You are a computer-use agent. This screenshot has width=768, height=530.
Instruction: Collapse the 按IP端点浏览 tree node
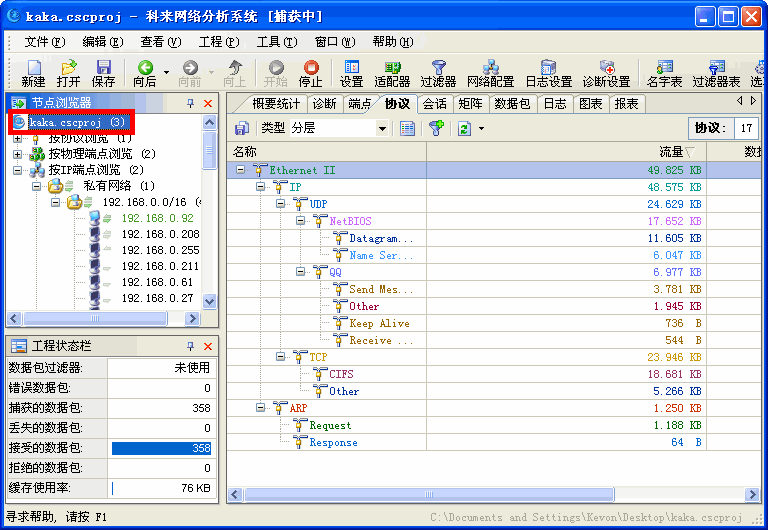tap(18, 170)
